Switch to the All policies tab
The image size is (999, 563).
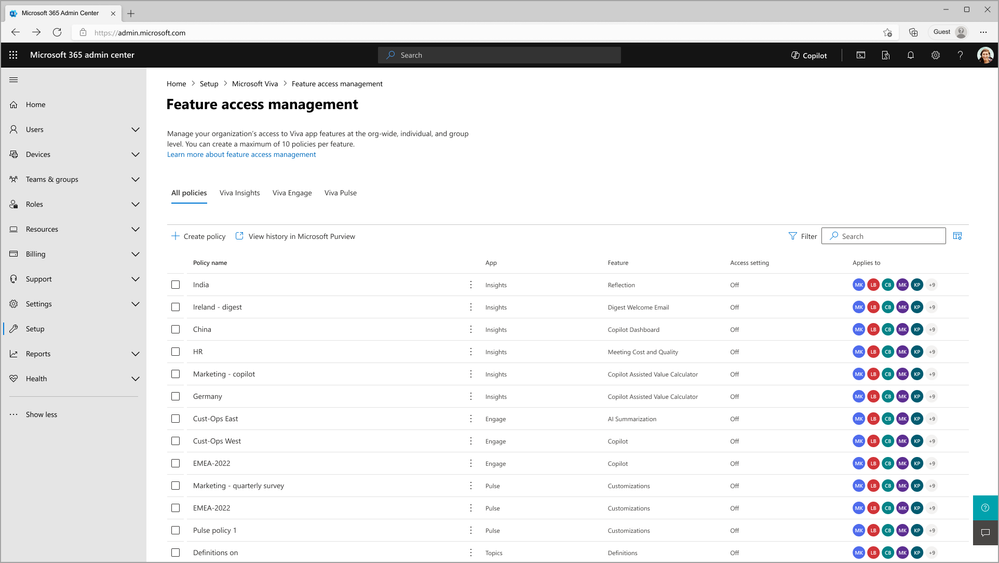coord(189,193)
